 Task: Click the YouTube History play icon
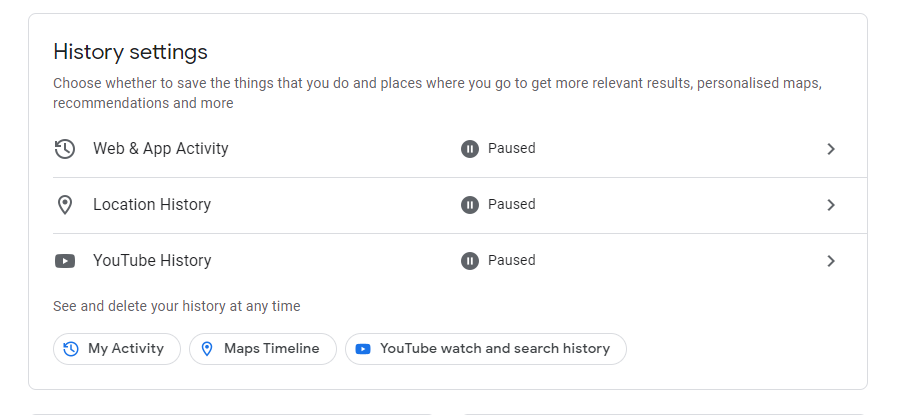pyautogui.click(x=65, y=261)
